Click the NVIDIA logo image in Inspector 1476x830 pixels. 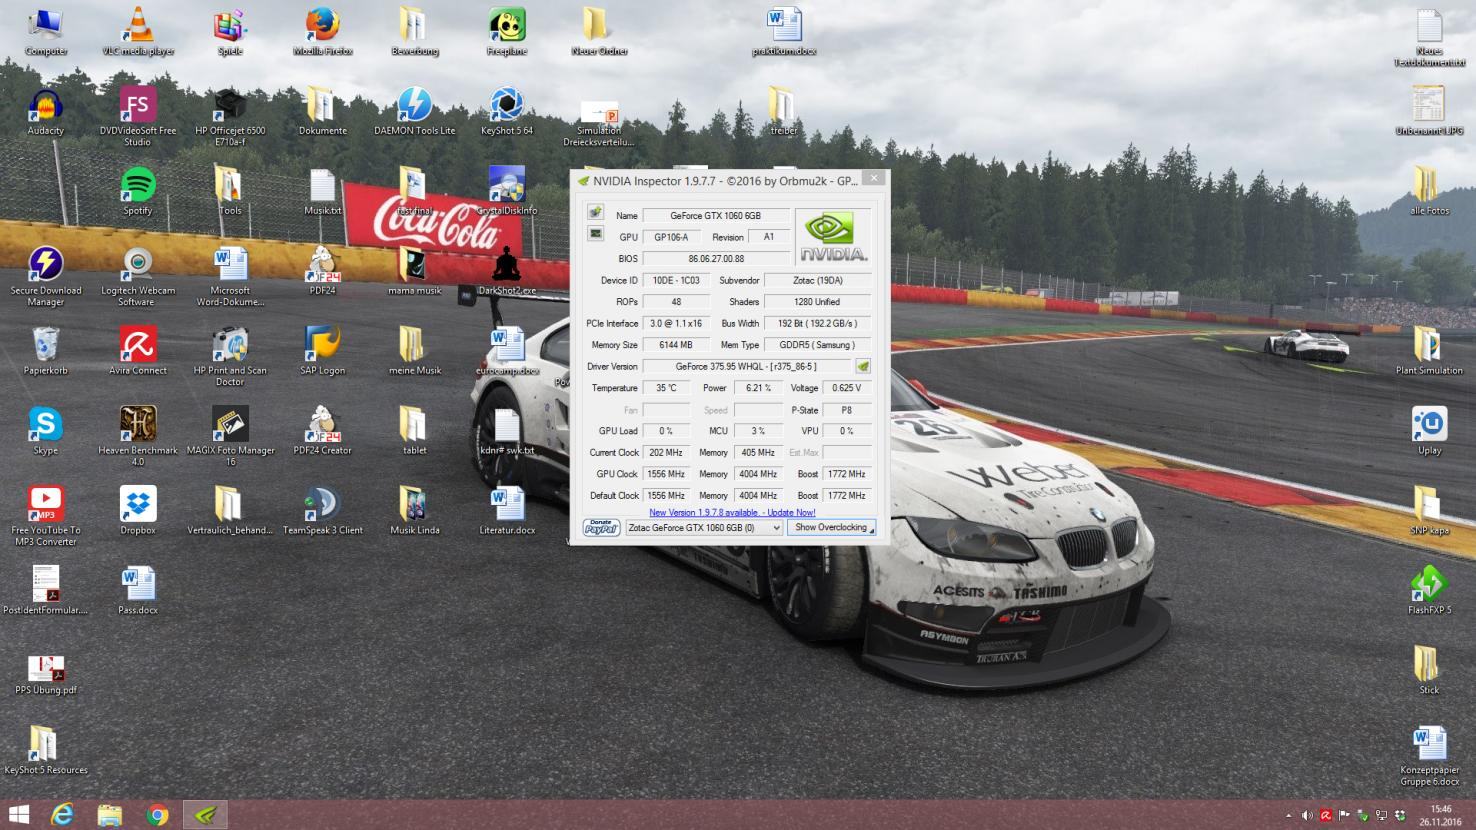click(832, 237)
